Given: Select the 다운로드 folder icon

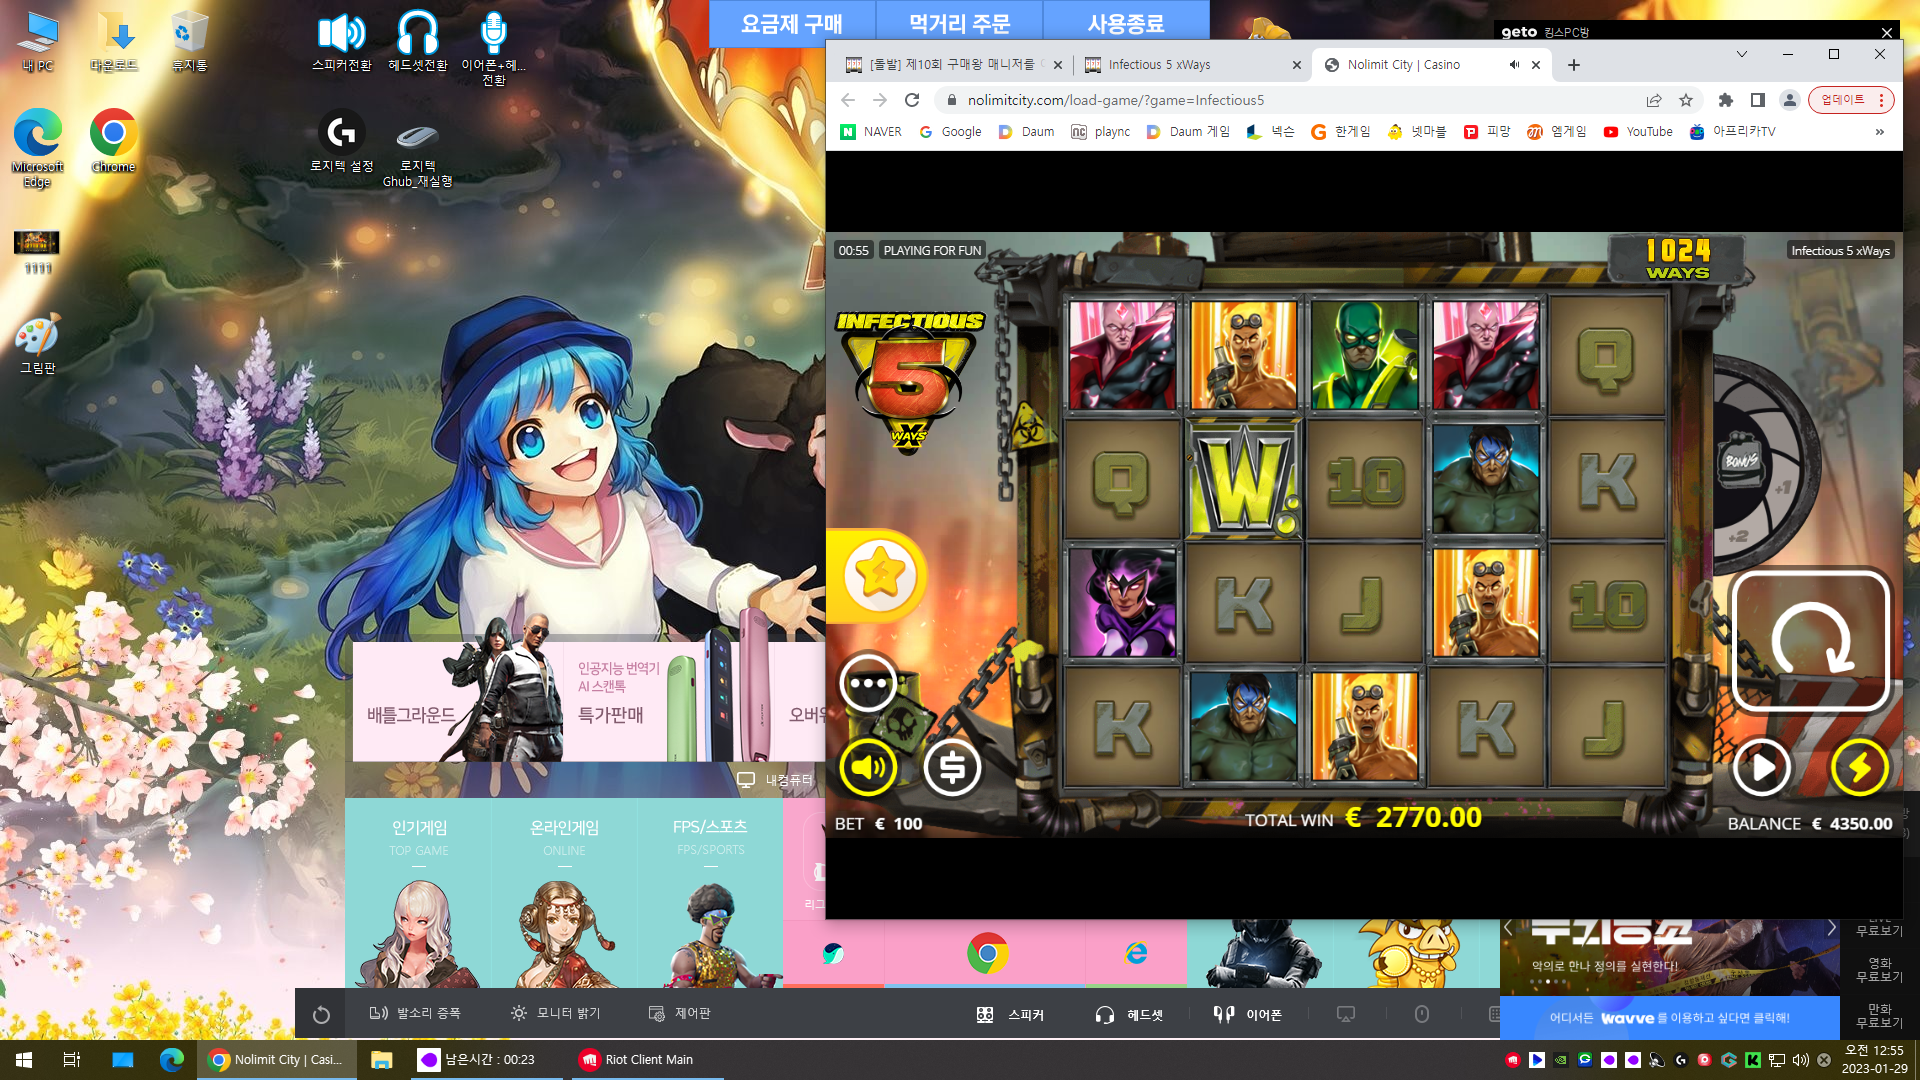Looking at the screenshot, I should tap(114, 42).
